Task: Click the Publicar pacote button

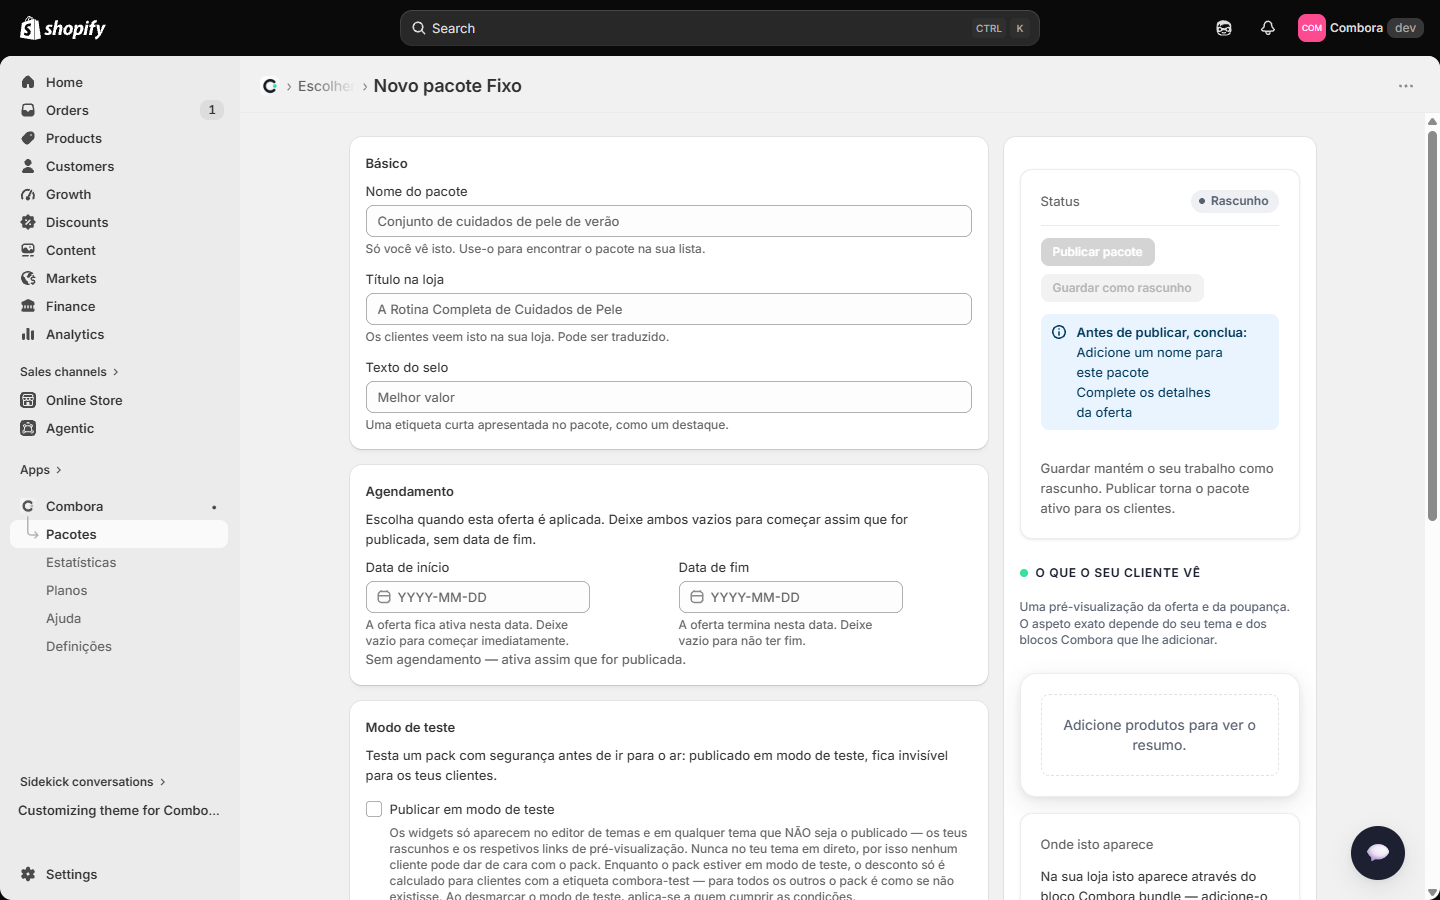Action: point(1097,252)
